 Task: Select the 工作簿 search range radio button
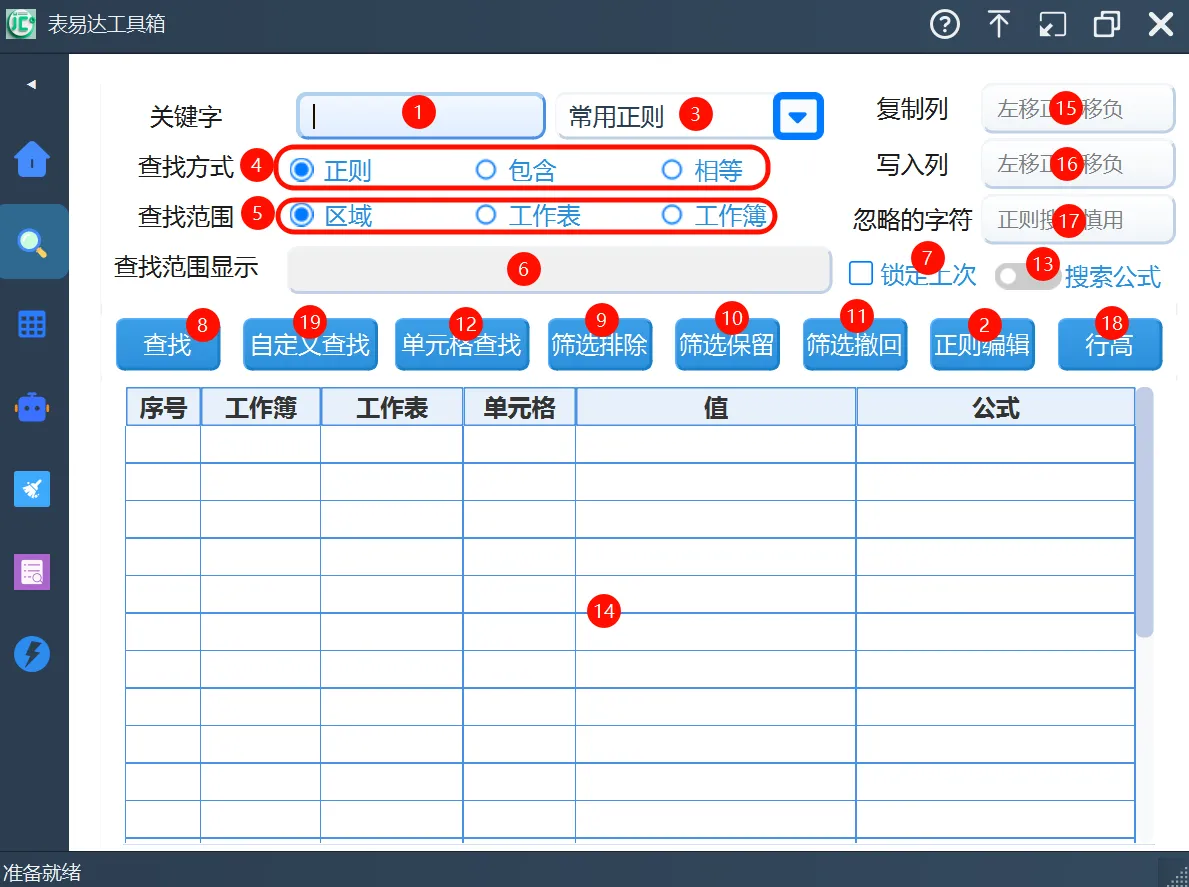coord(672,215)
